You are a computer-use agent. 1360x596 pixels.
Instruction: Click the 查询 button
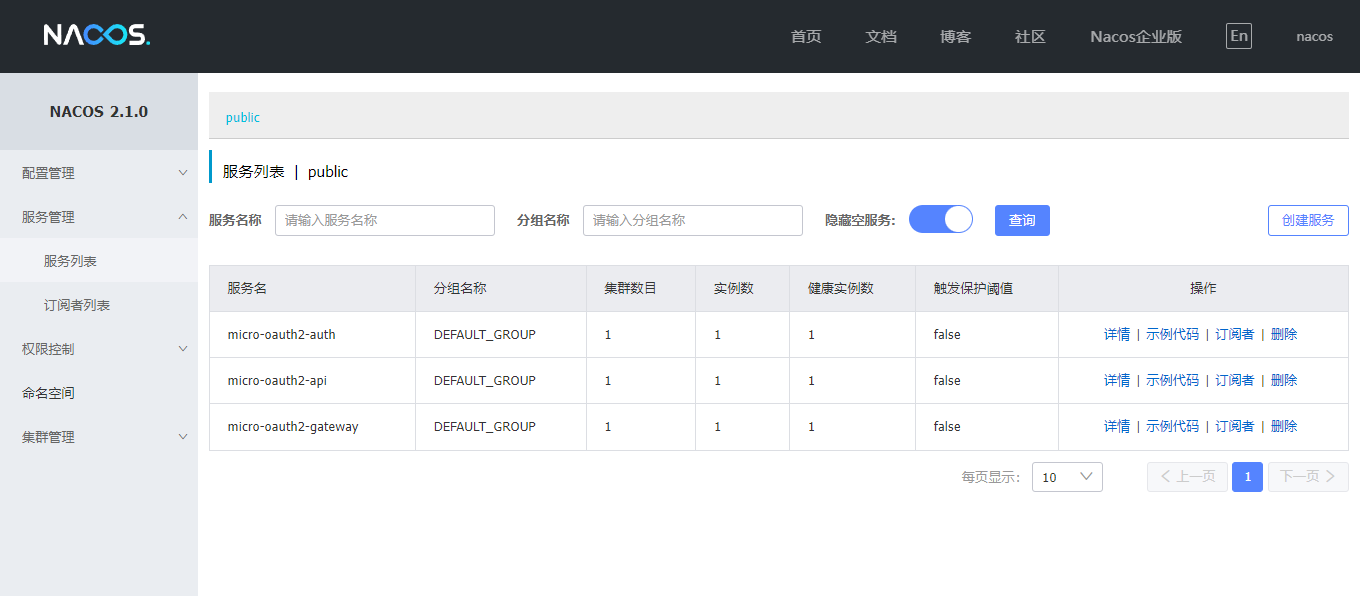point(1022,220)
